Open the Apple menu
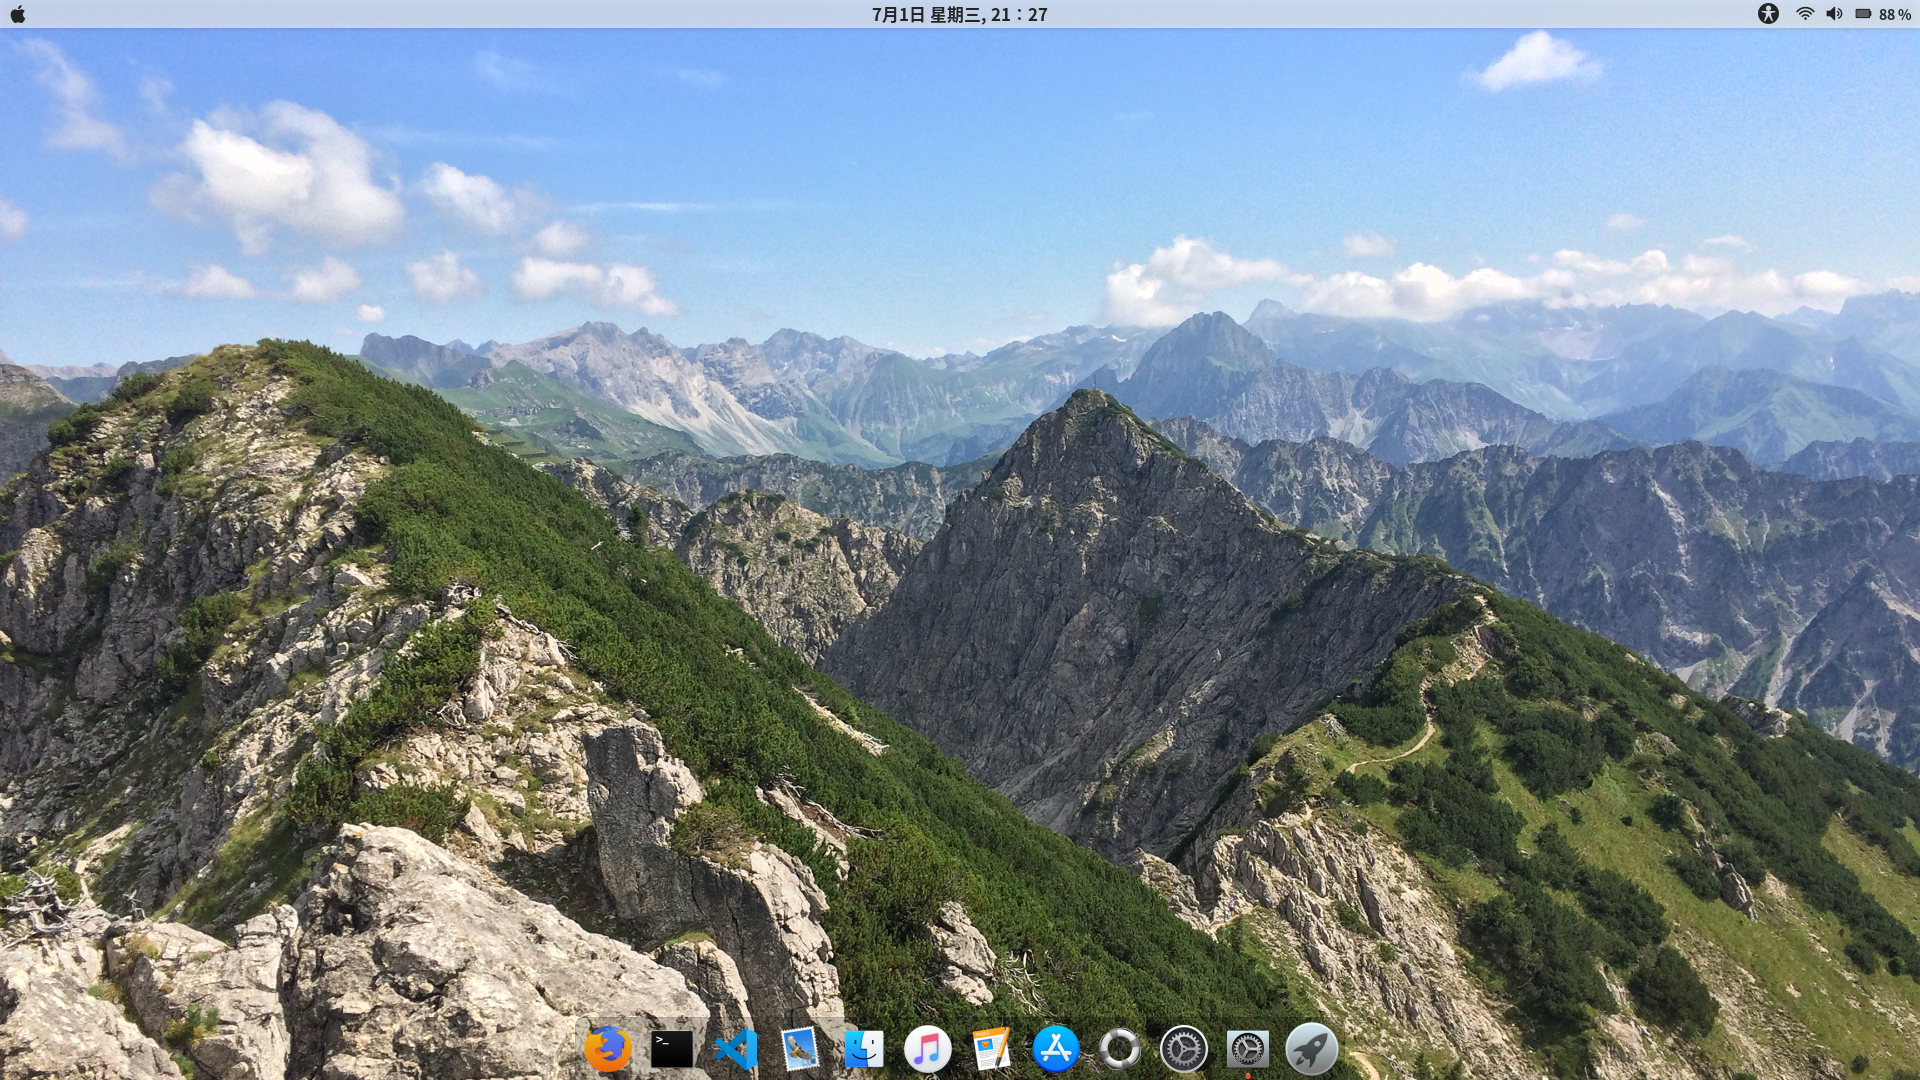1920x1080 pixels. pyautogui.click(x=18, y=14)
